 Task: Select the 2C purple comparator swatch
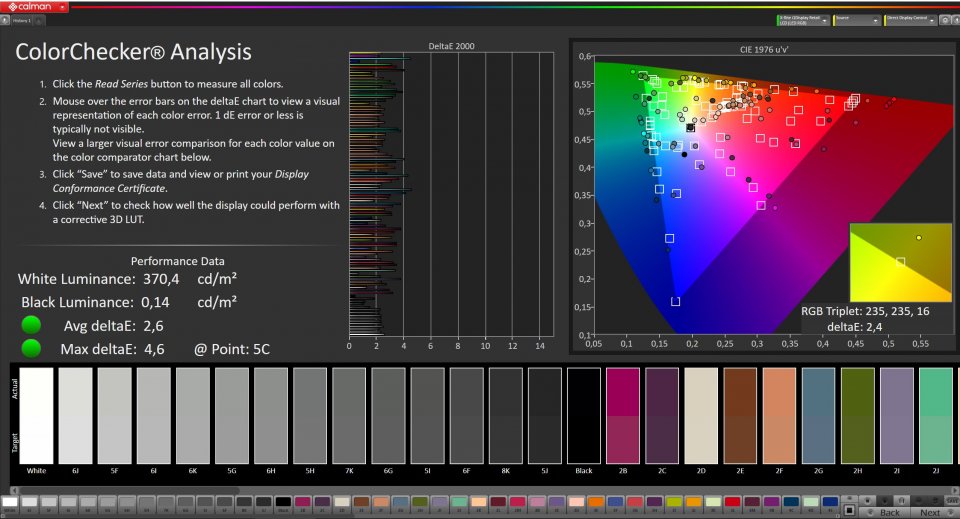click(662, 416)
